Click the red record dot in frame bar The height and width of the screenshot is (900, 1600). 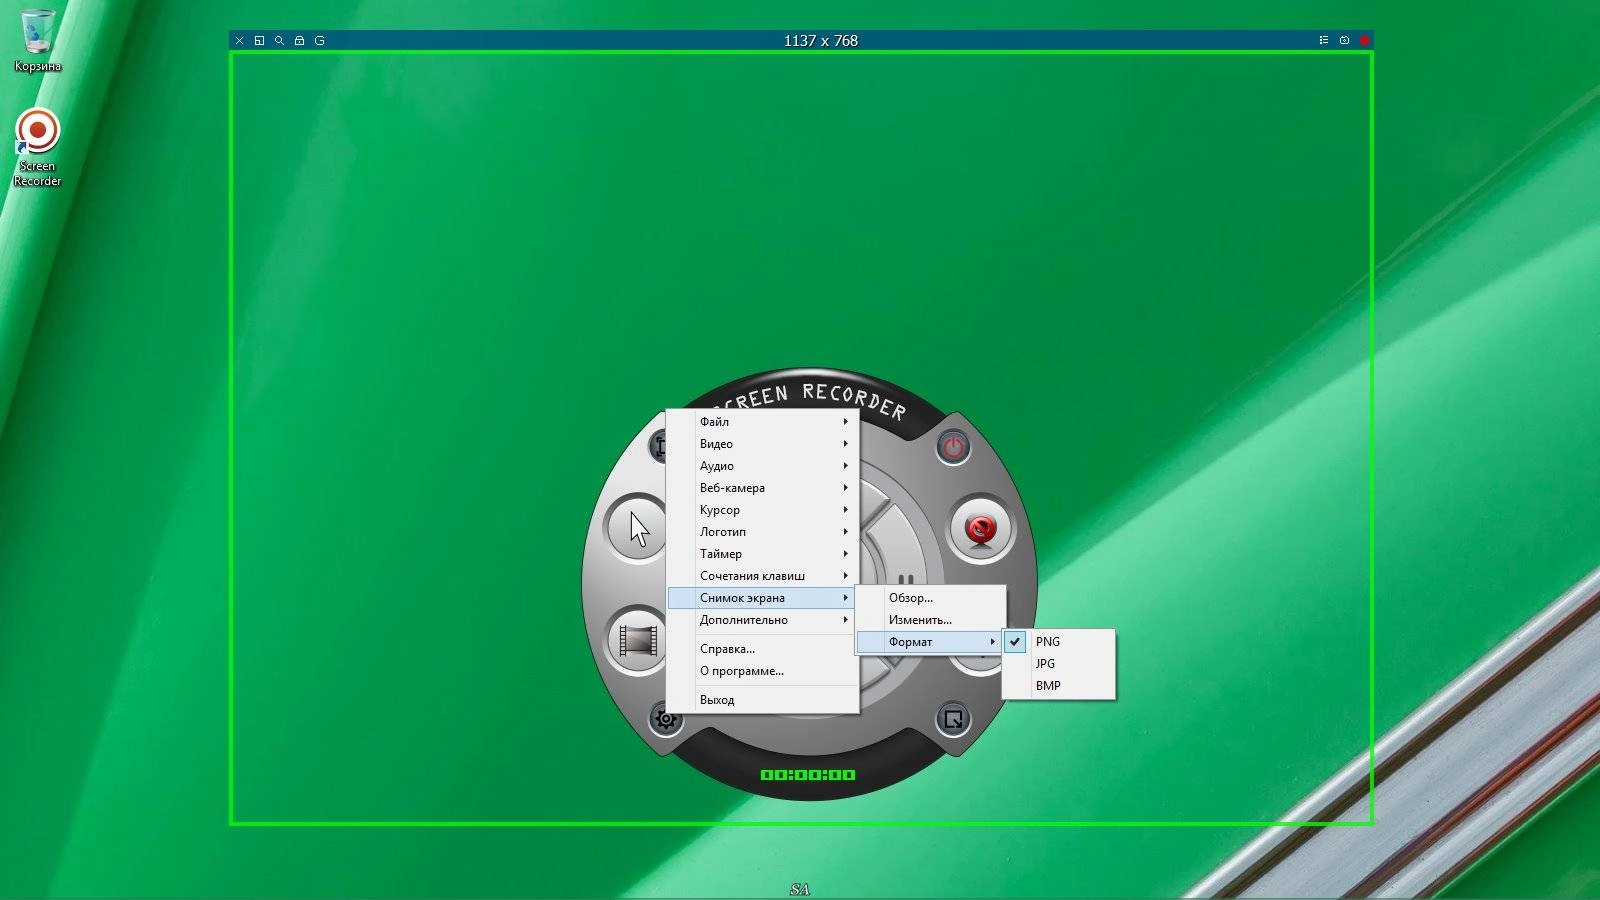[x=1364, y=41]
